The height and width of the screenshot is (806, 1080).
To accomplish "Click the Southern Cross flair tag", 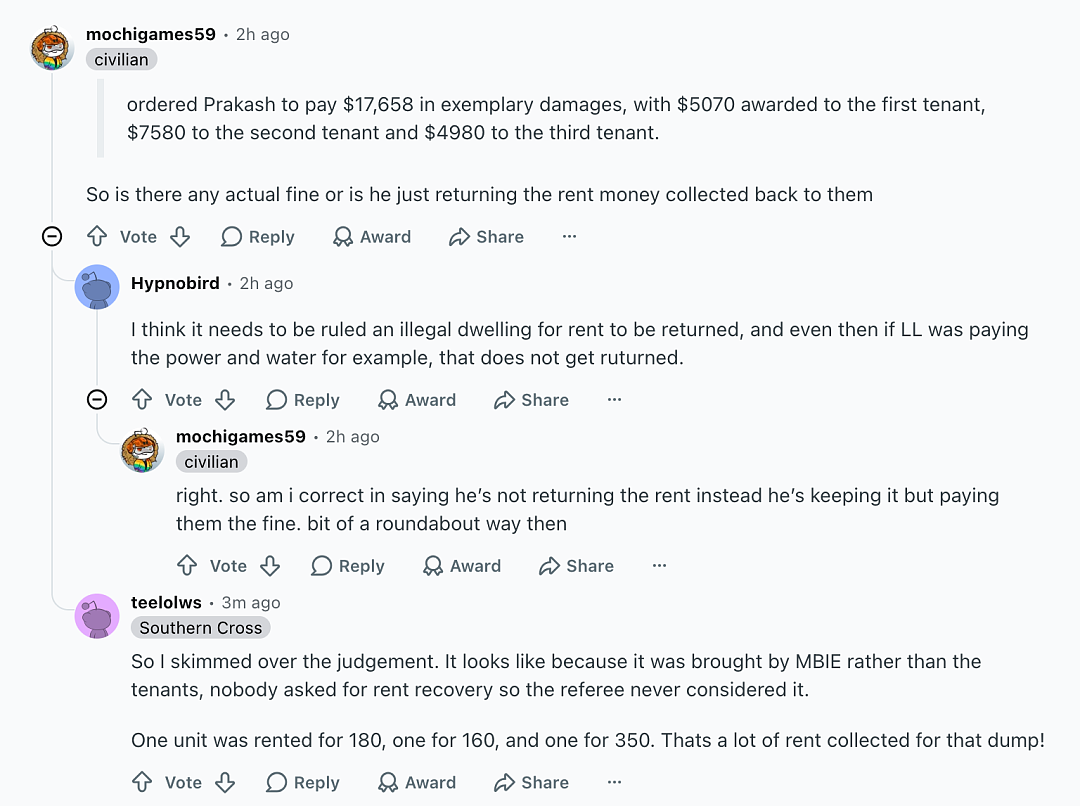I will click(x=200, y=628).
